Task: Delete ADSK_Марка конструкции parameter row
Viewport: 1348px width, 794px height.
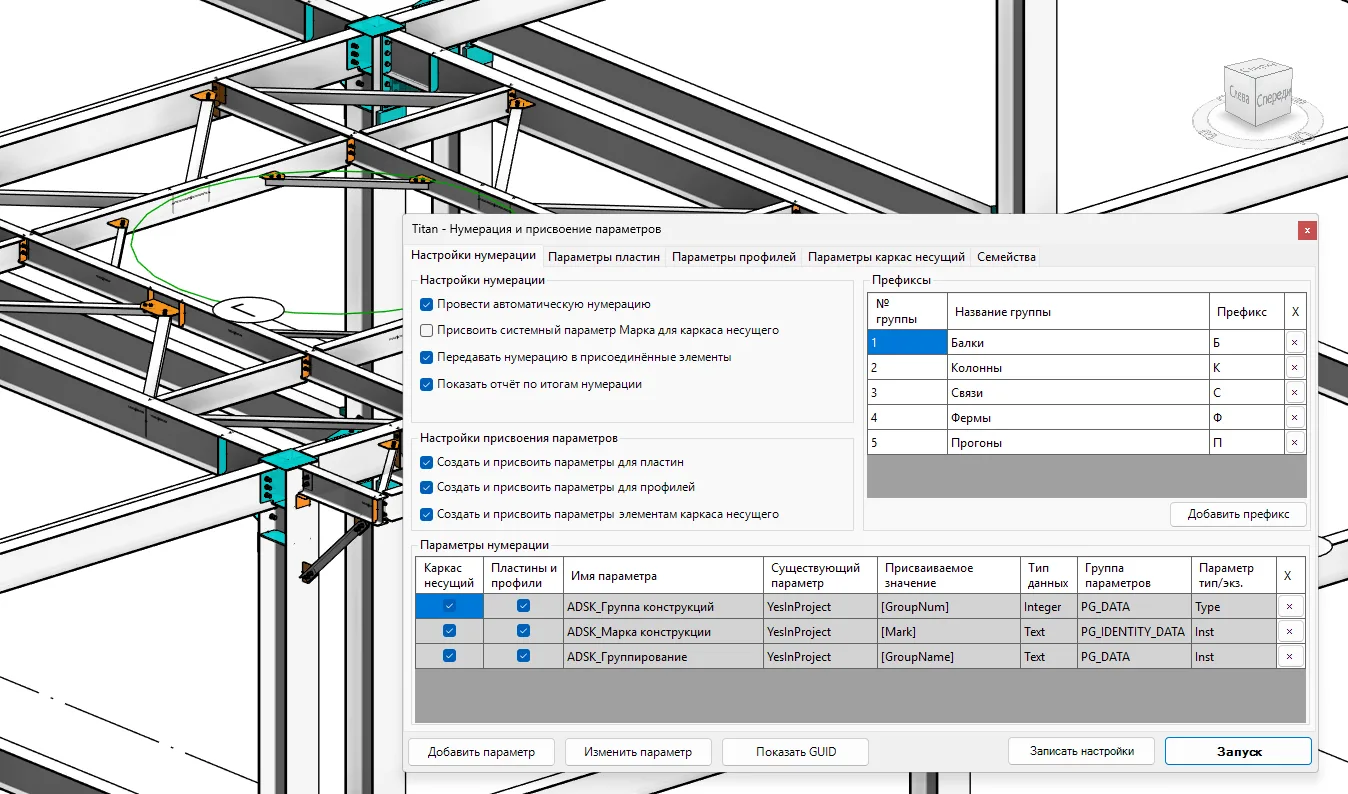Action: click(x=1289, y=632)
